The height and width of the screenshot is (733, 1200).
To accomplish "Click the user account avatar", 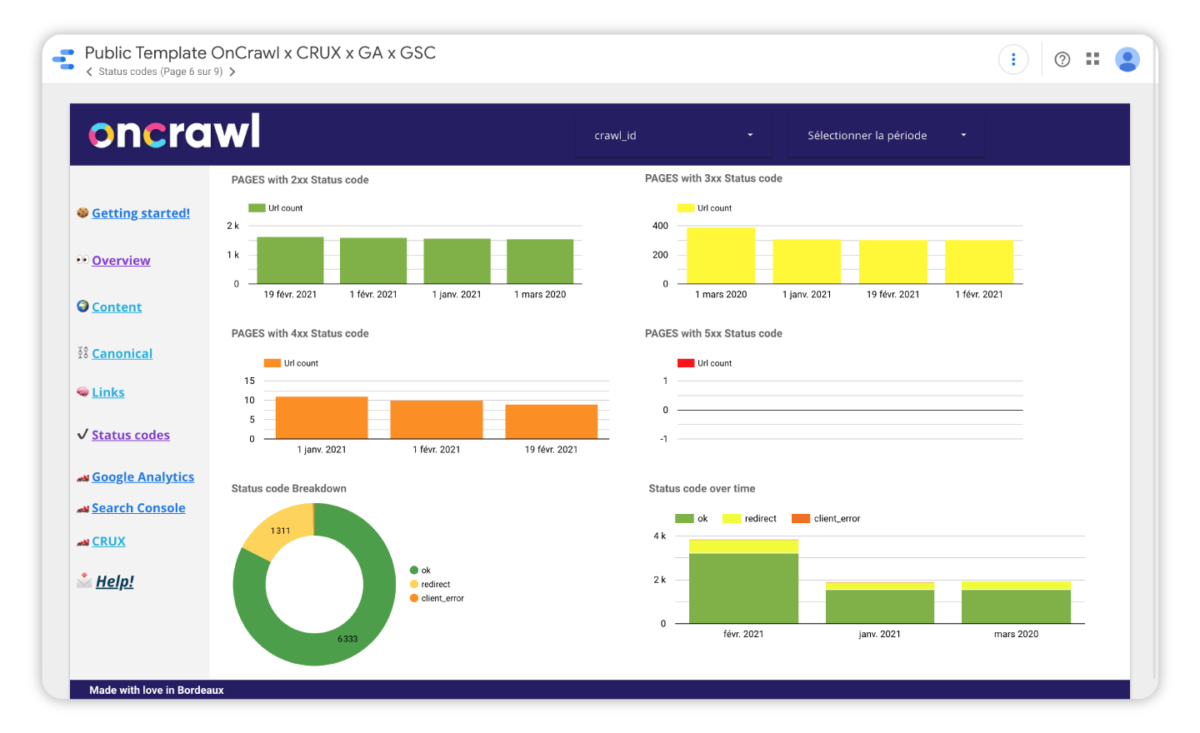I will click(1127, 59).
